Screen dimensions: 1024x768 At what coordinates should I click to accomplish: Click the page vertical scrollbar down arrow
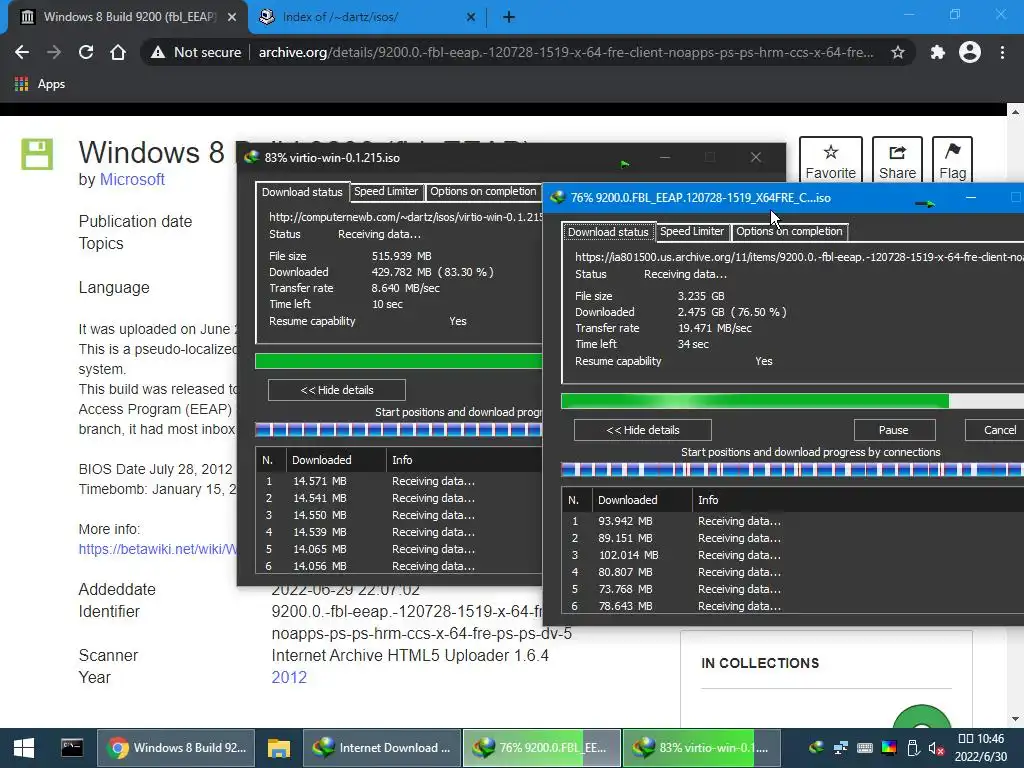coord(1015,719)
